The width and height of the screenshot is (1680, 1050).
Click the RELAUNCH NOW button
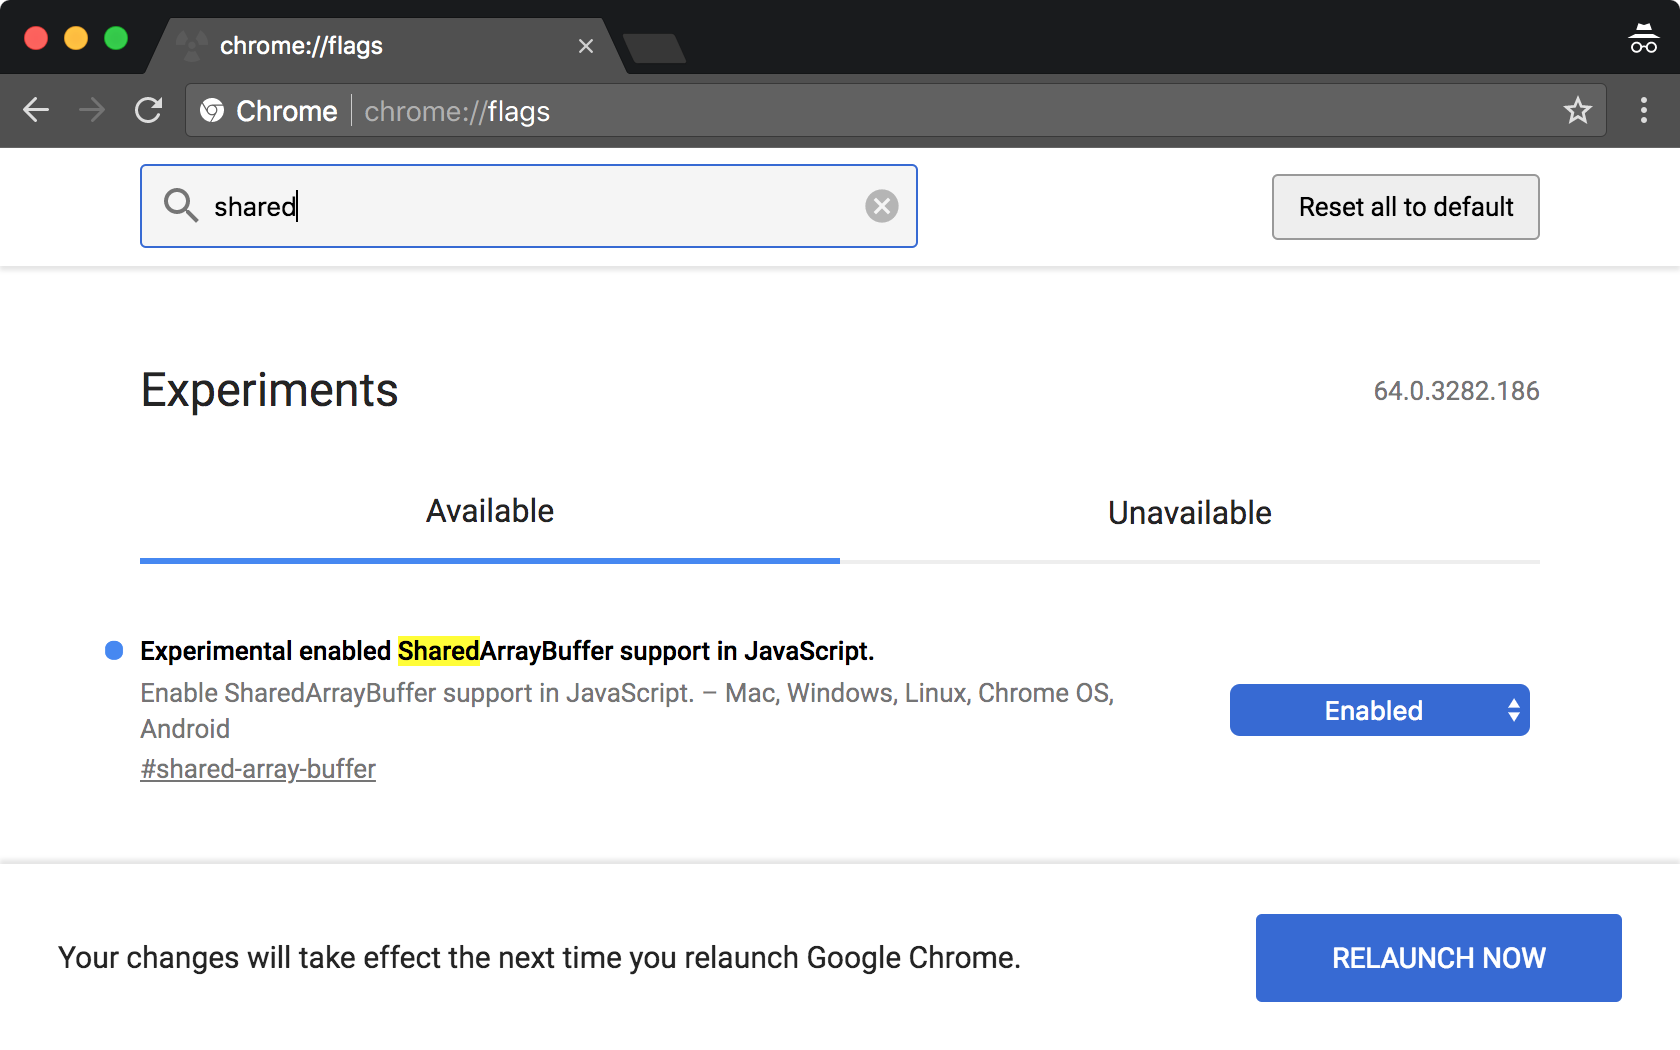coord(1438,958)
